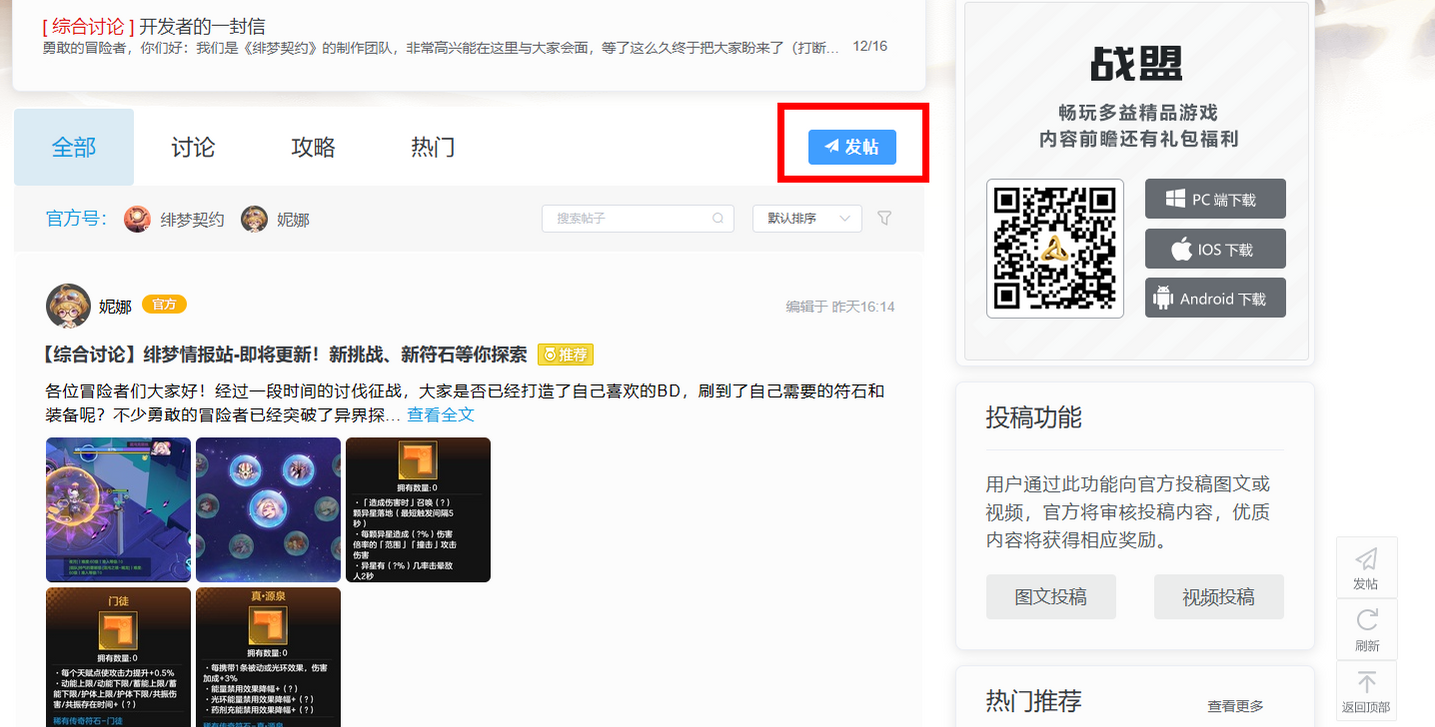Download the PC 端 client
This screenshot has width=1435, height=727.
pyautogui.click(x=1215, y=199)
